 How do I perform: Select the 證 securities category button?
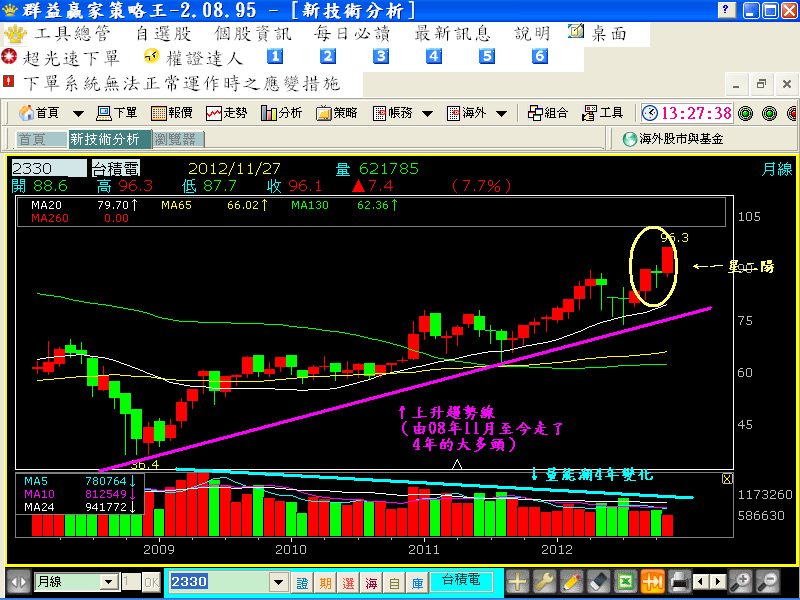click(x=302, y=582)
